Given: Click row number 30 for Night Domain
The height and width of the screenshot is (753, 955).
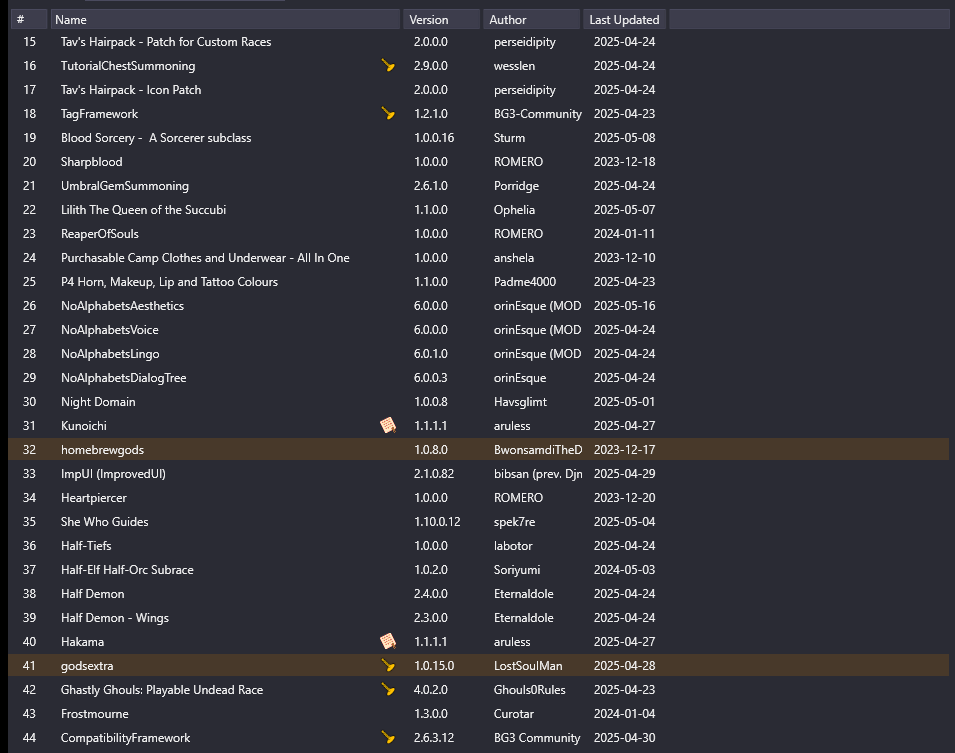Looking at the screenshot, I should coord(29,401).
